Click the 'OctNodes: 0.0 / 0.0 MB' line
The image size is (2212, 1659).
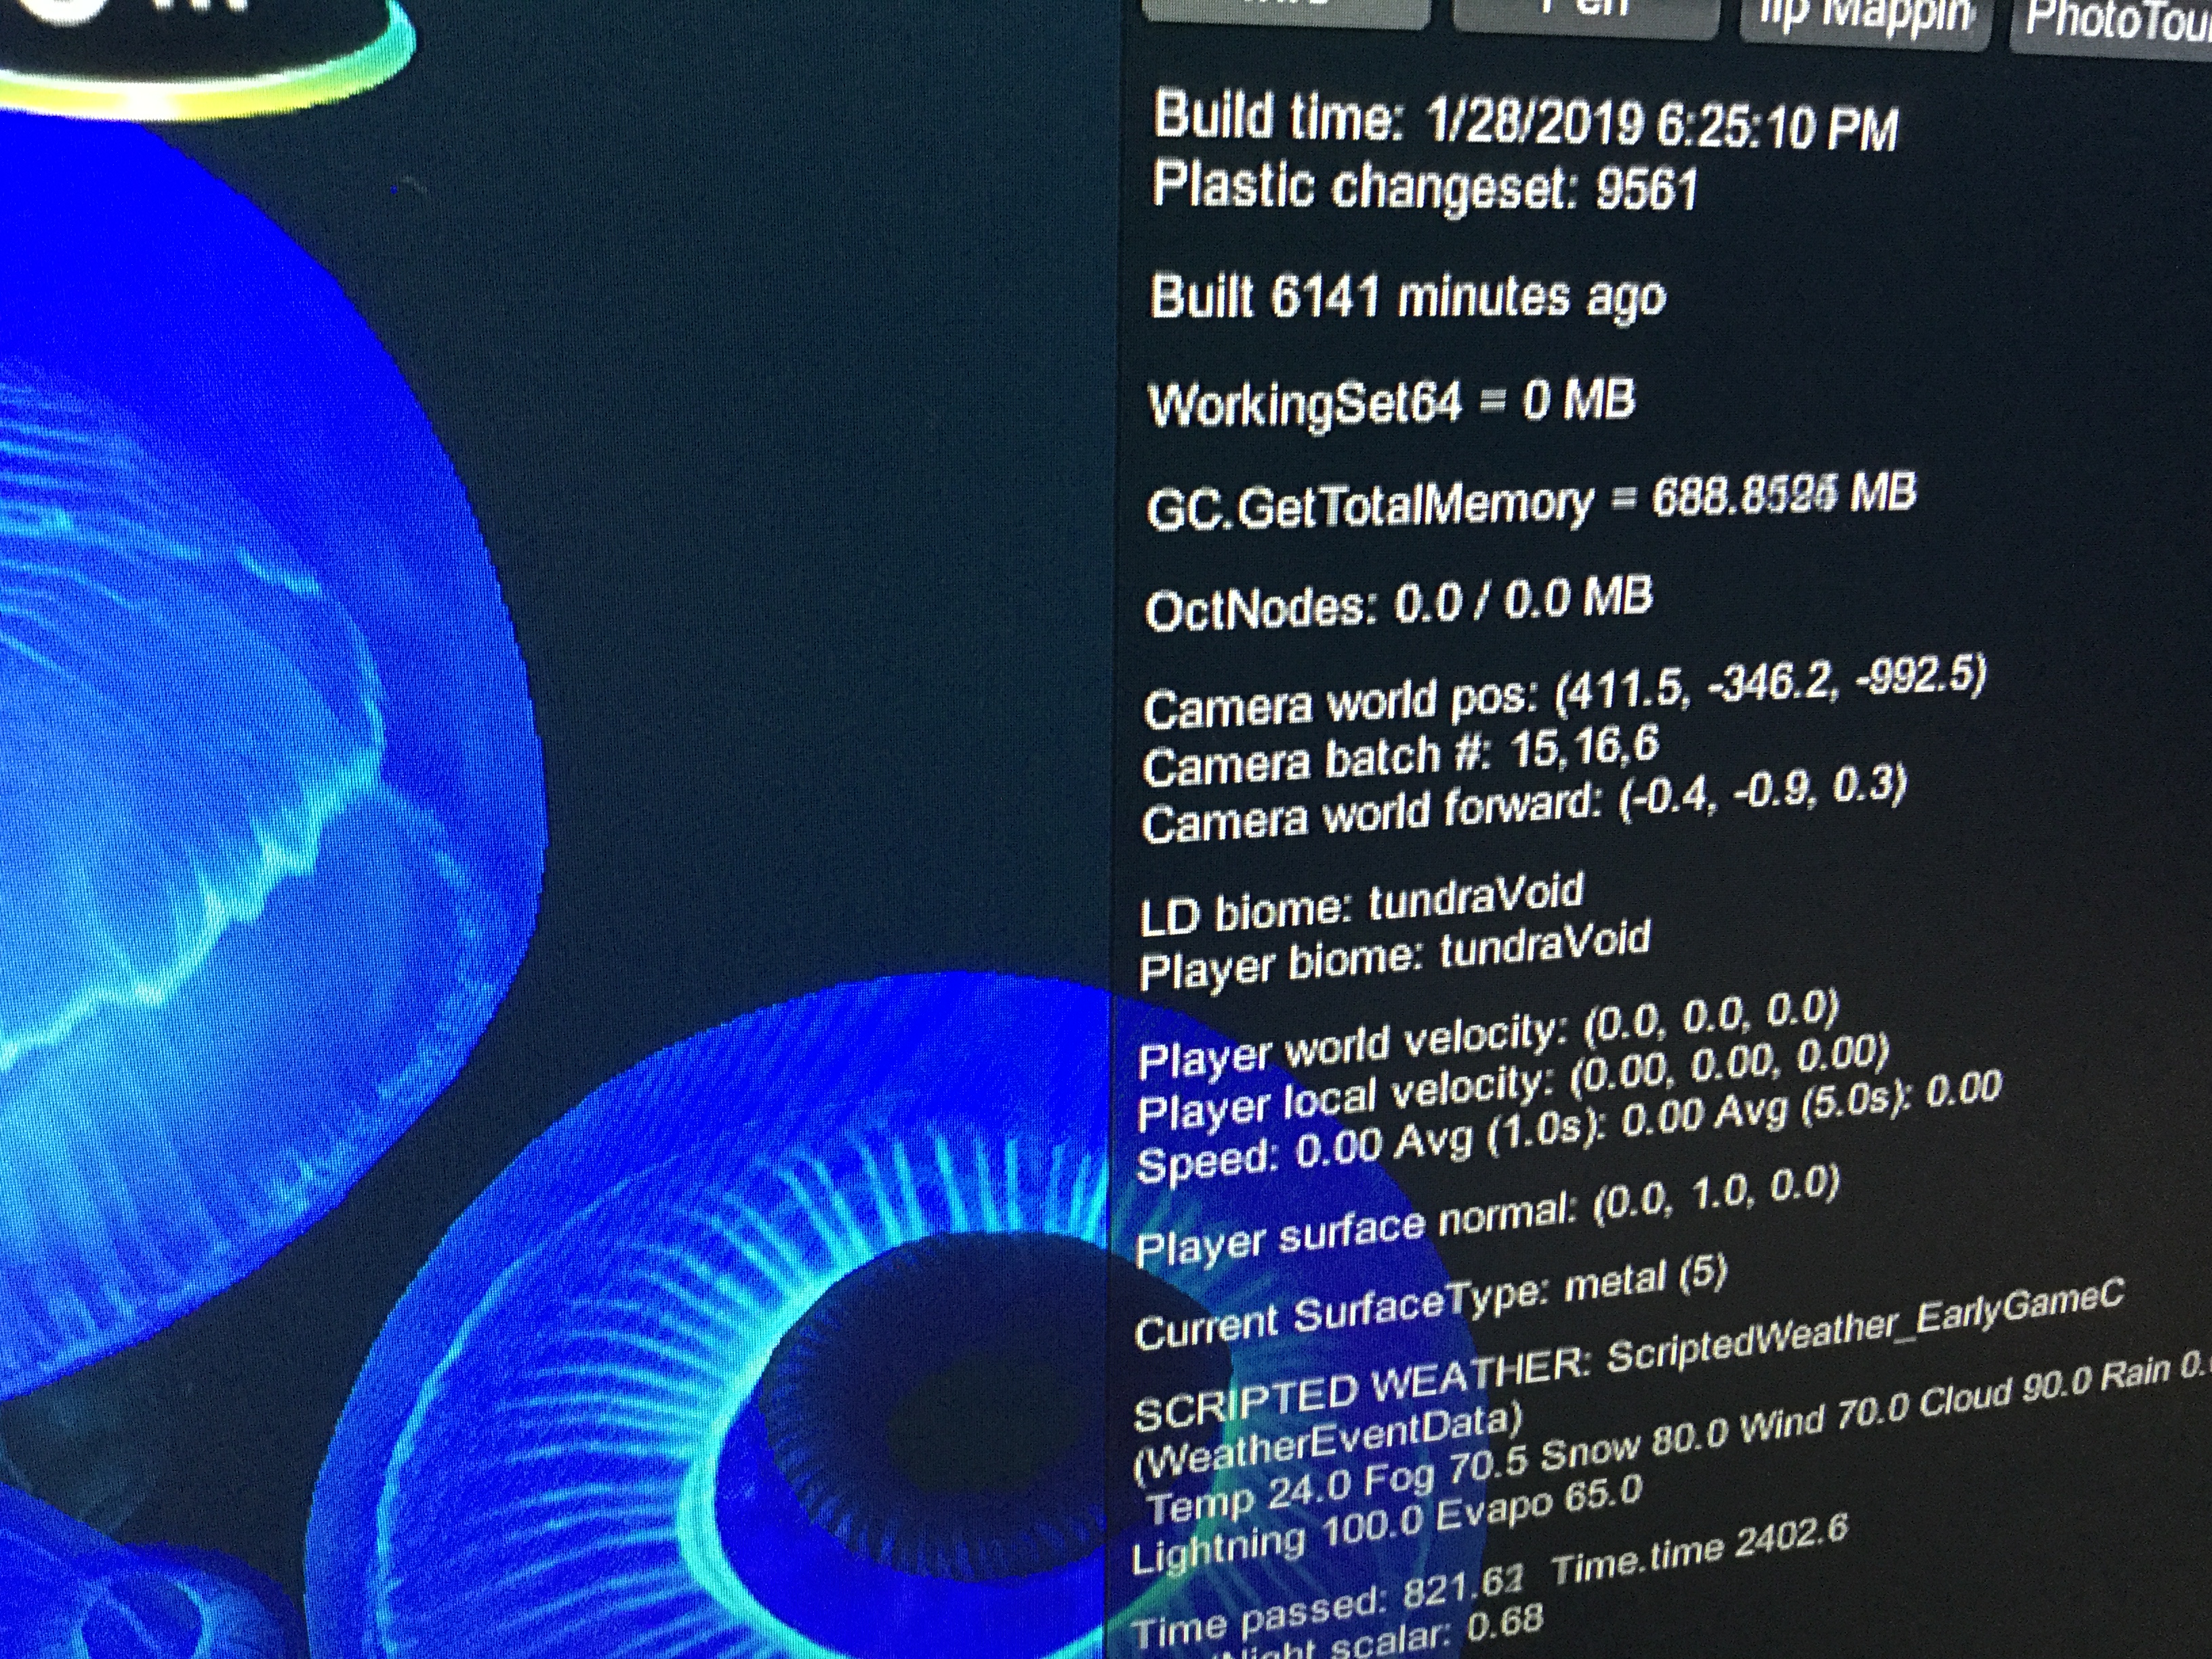click(1398, 604)
